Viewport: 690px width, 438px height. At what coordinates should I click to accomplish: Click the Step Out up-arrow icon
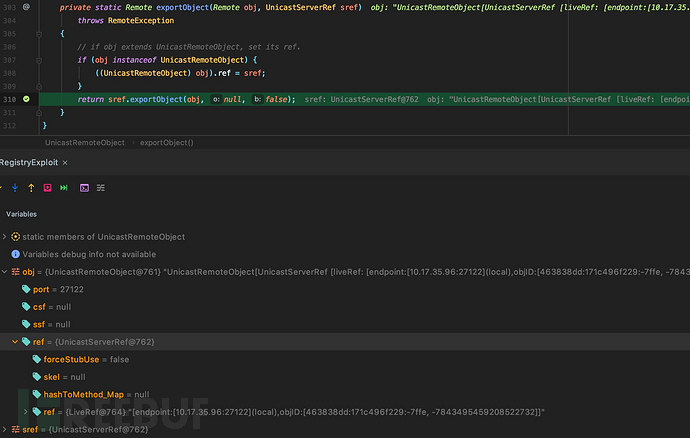coord(31,187)
